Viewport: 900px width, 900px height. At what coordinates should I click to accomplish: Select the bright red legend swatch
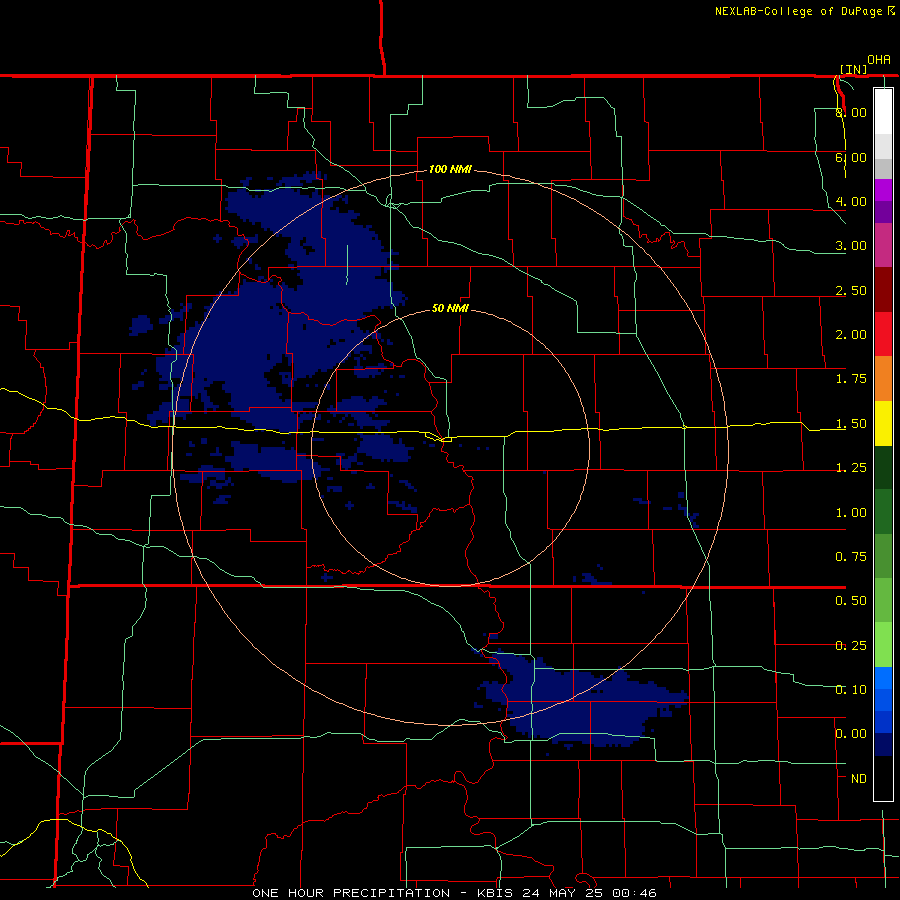(883, 334)
